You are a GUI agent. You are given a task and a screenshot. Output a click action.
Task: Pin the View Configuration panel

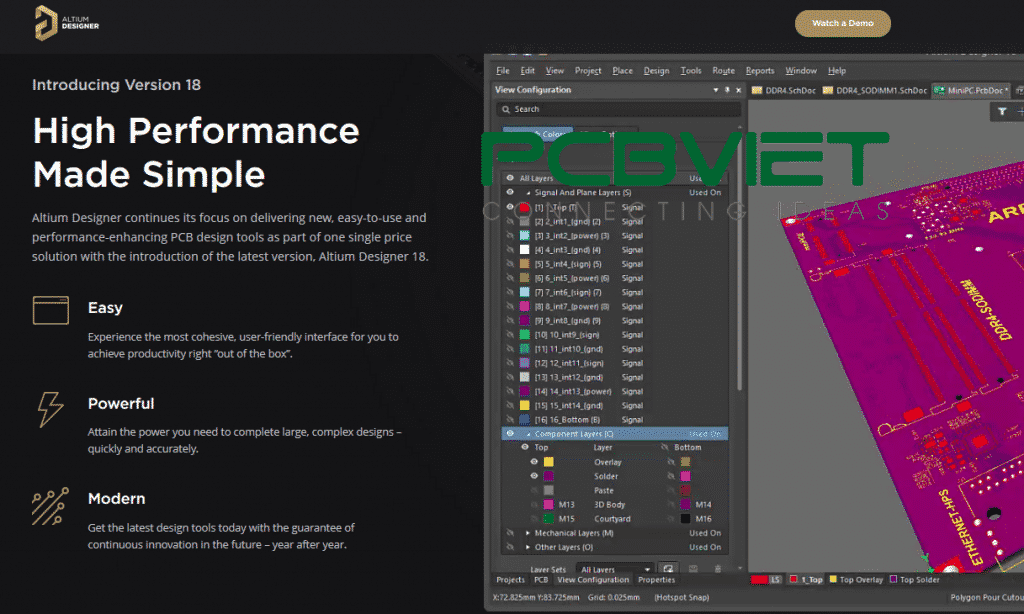[x=727, y=90]
